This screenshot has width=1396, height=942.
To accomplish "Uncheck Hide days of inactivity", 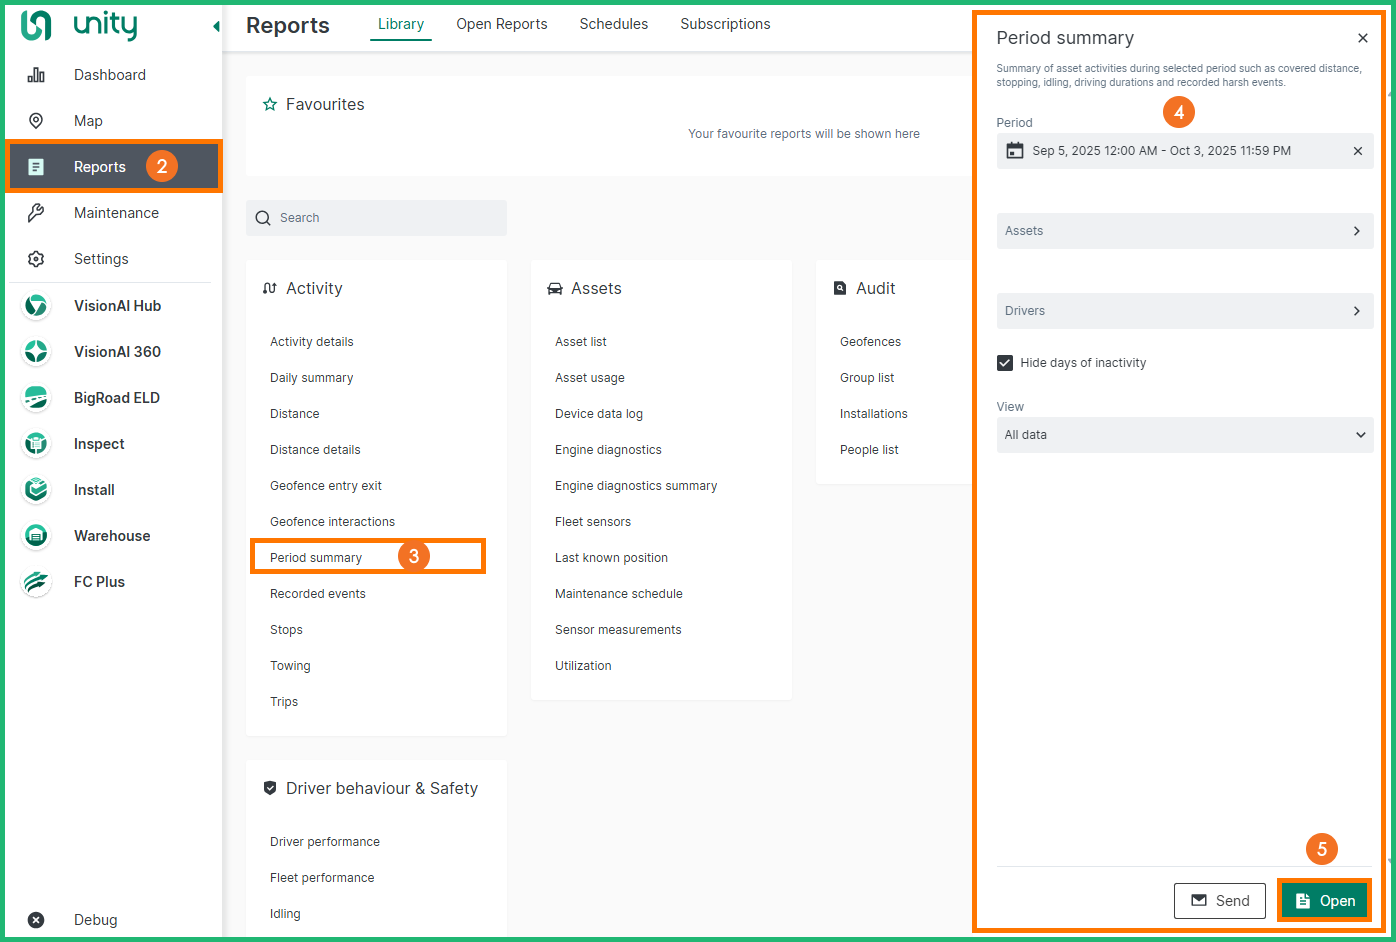I will point(1005,363).
